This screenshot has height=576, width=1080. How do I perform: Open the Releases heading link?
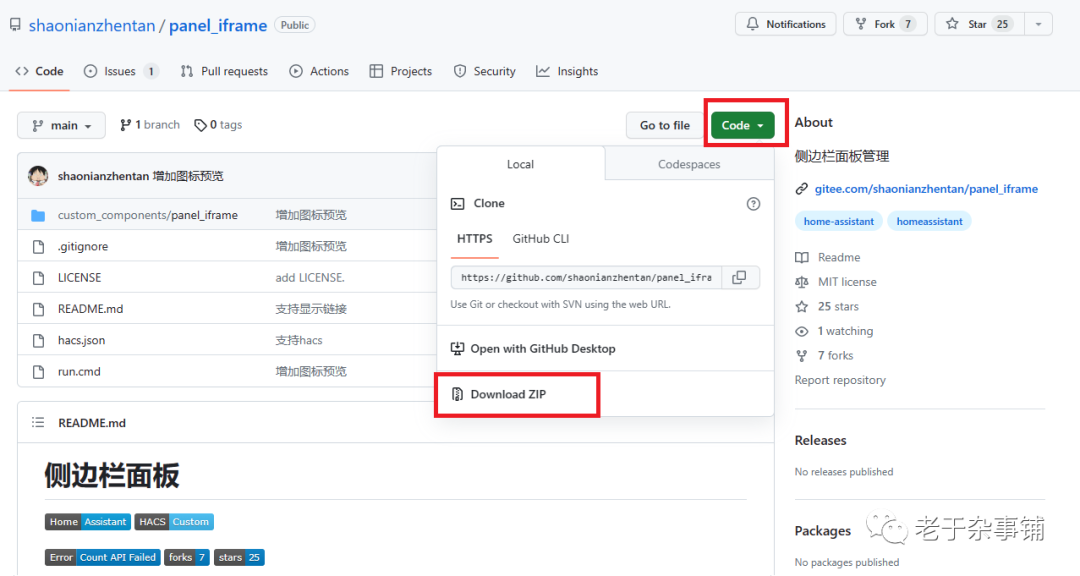pyautogui.click(x=820, y=440)
